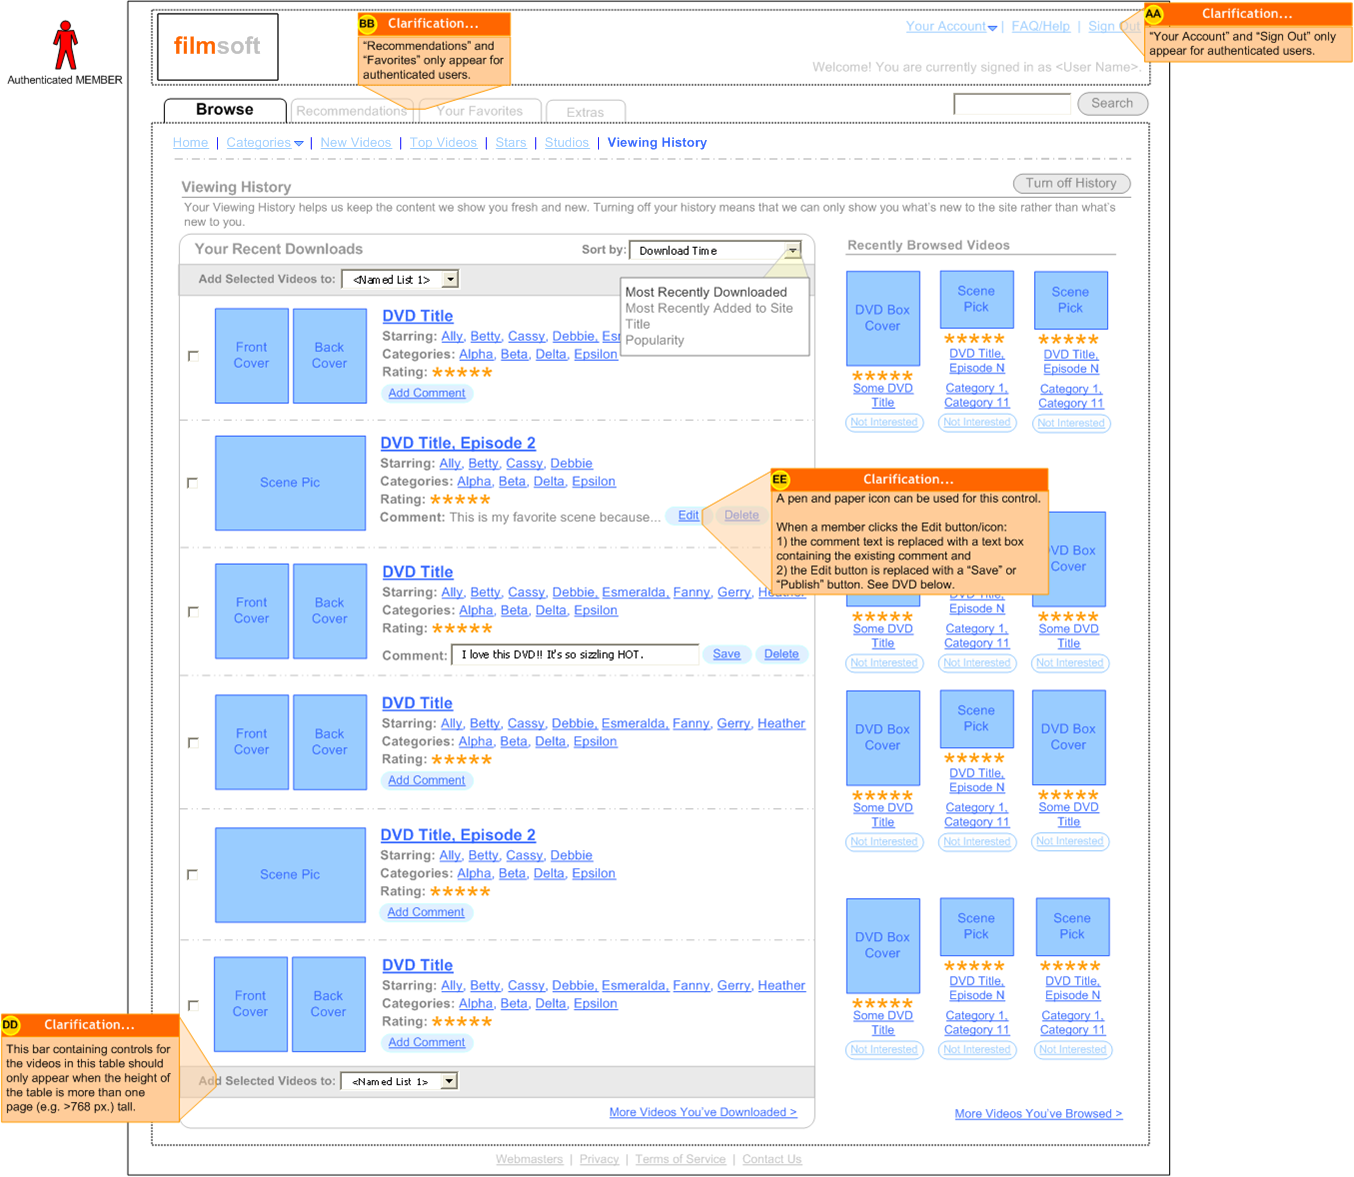Follow the More Videos You've Browsed link

click(x=1038, y=1113)
